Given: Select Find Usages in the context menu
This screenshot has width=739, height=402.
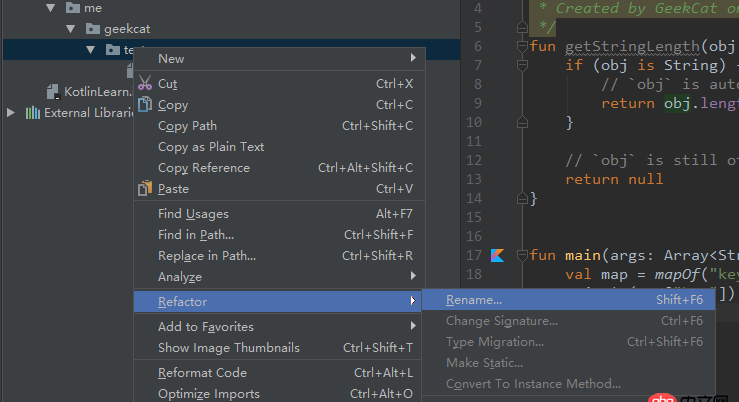Looking at the screenshot, I should coord(193,214).
